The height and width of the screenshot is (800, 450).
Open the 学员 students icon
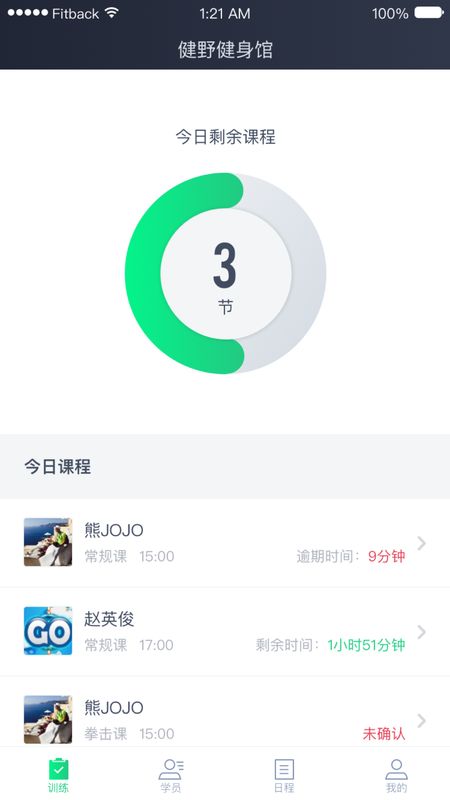click(171, 769)
